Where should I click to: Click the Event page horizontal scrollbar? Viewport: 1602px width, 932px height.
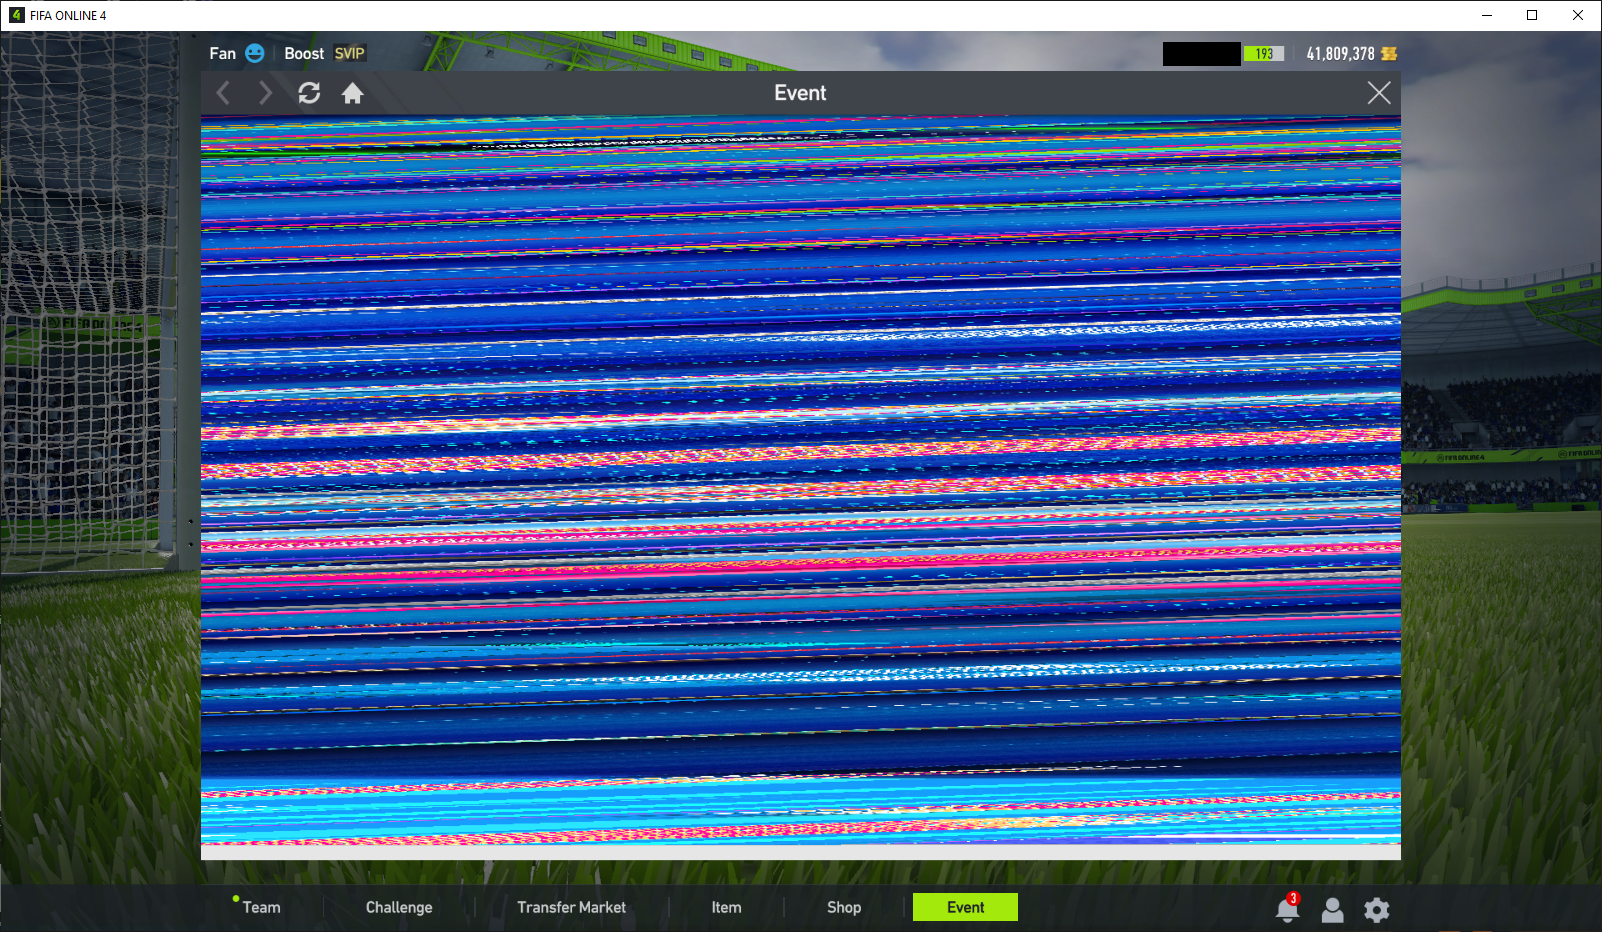click(800, 852)
